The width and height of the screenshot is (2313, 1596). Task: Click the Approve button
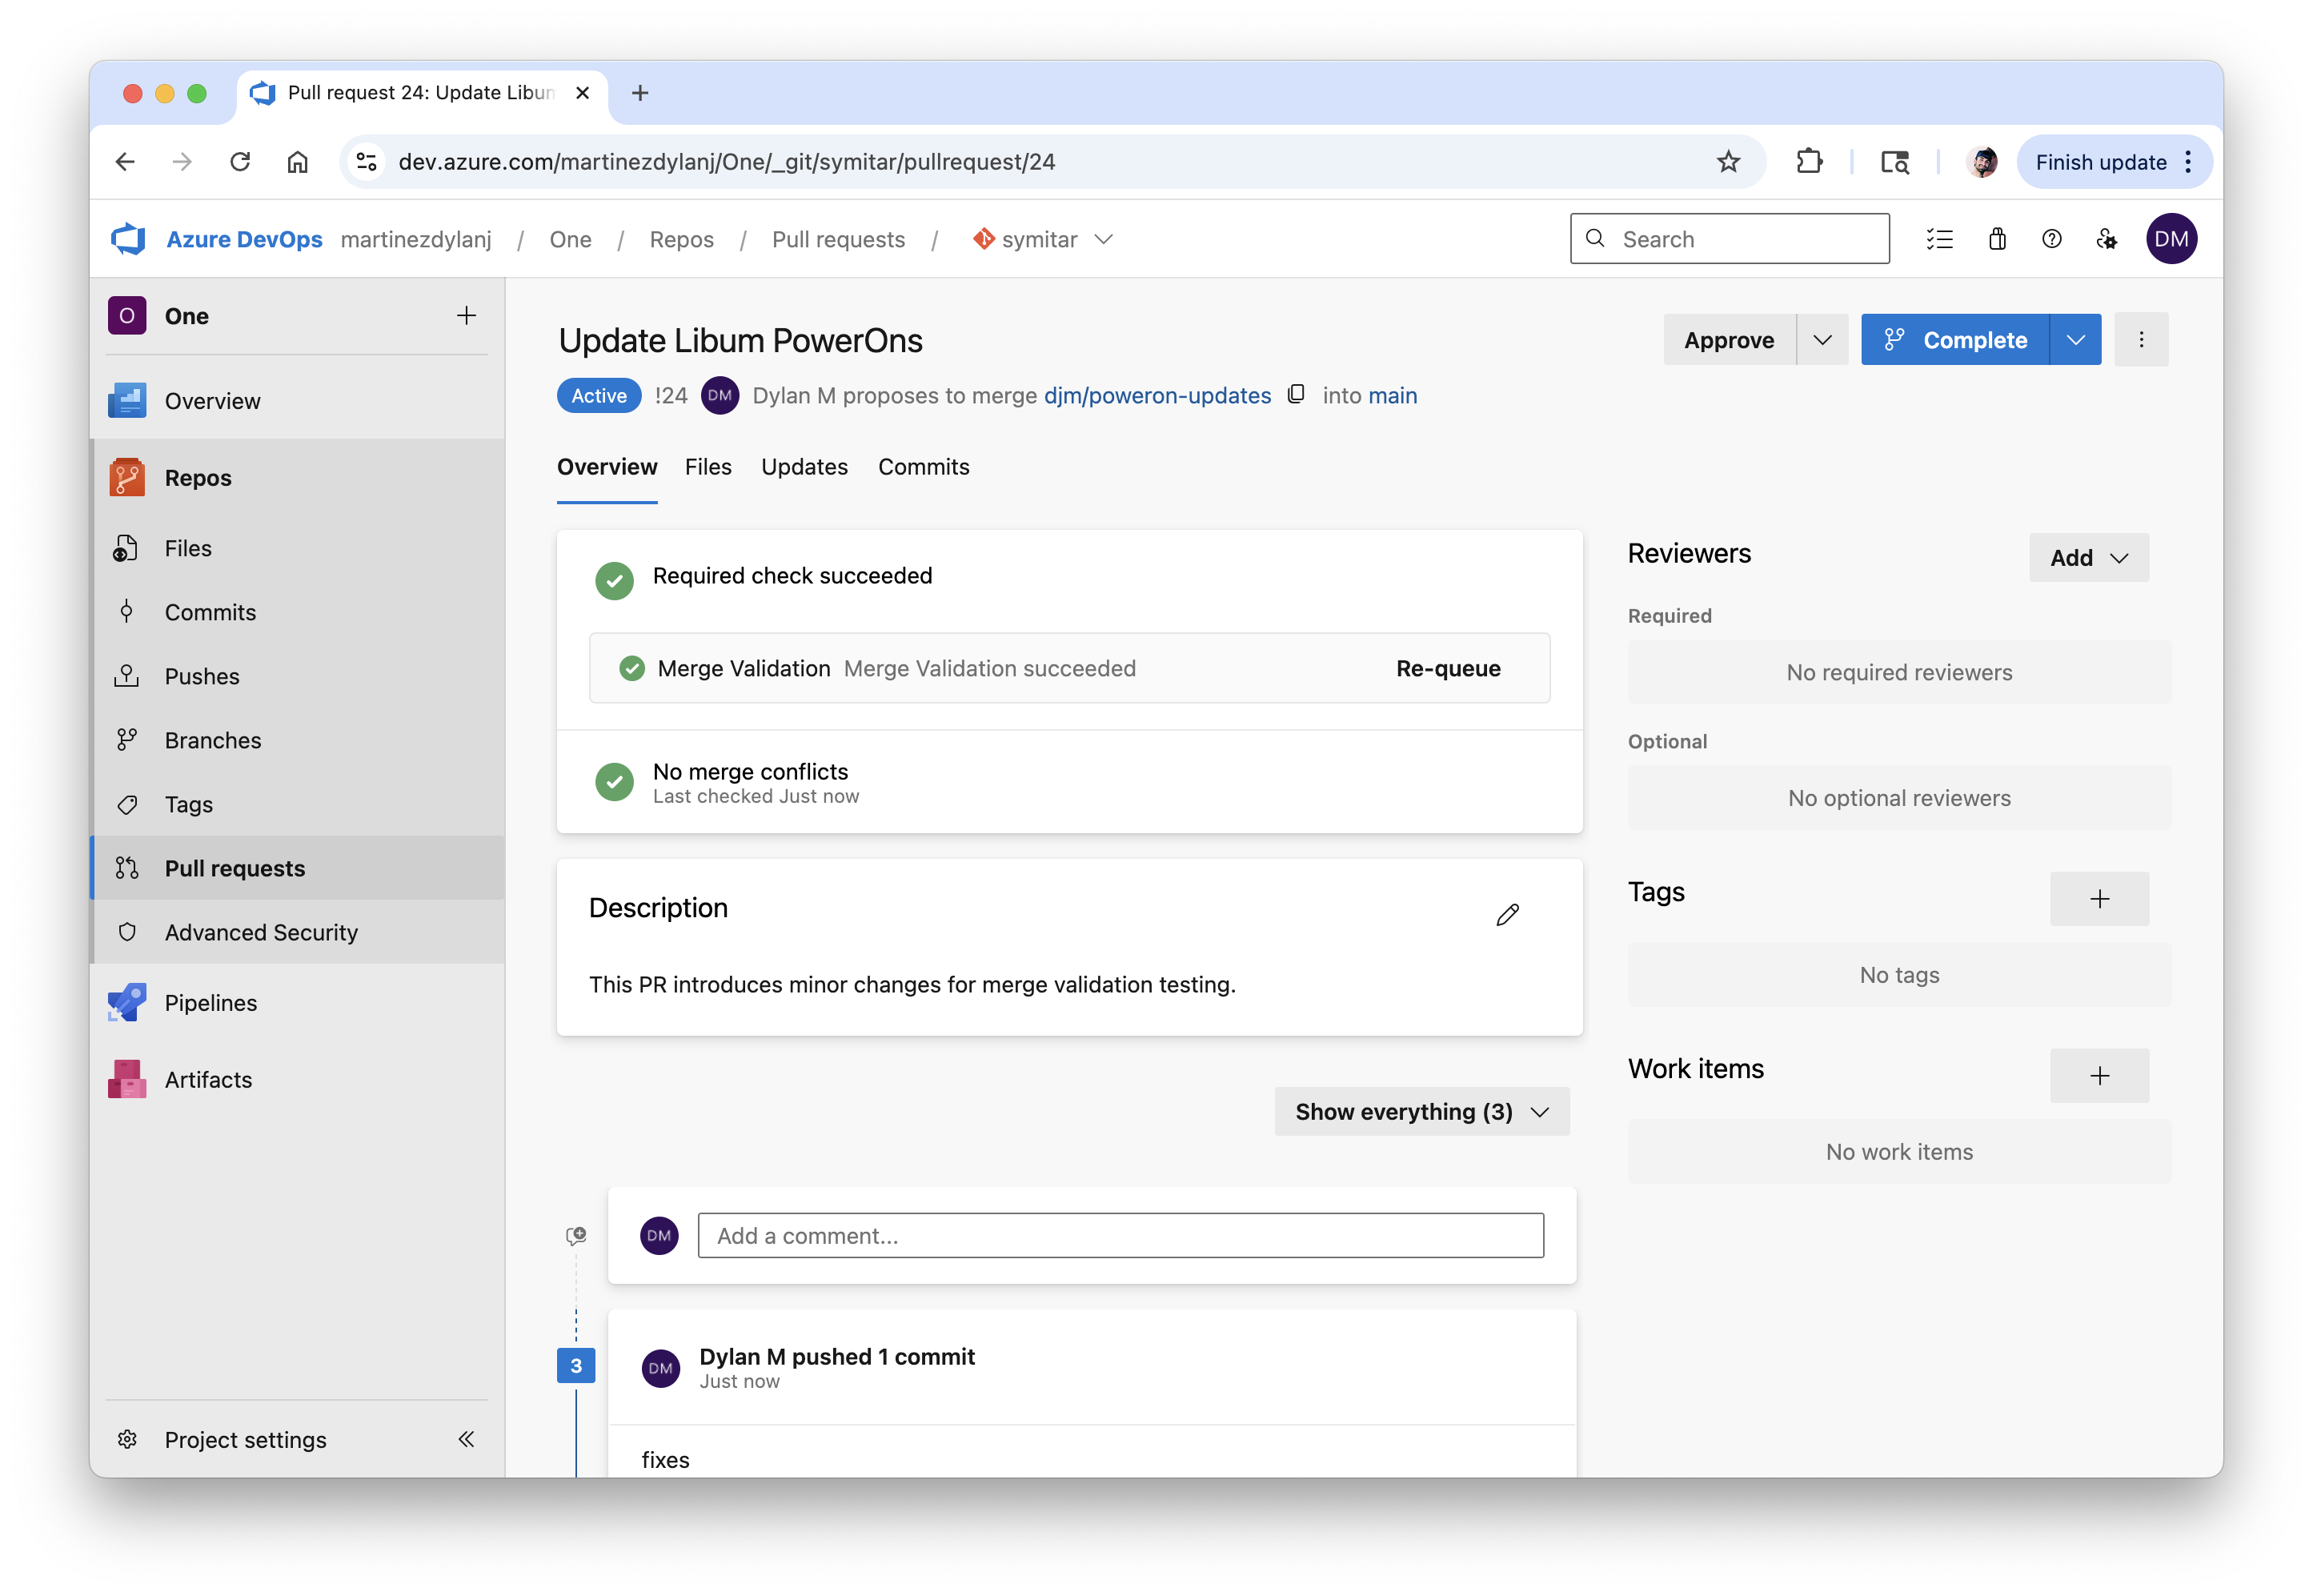(1729, 340)
